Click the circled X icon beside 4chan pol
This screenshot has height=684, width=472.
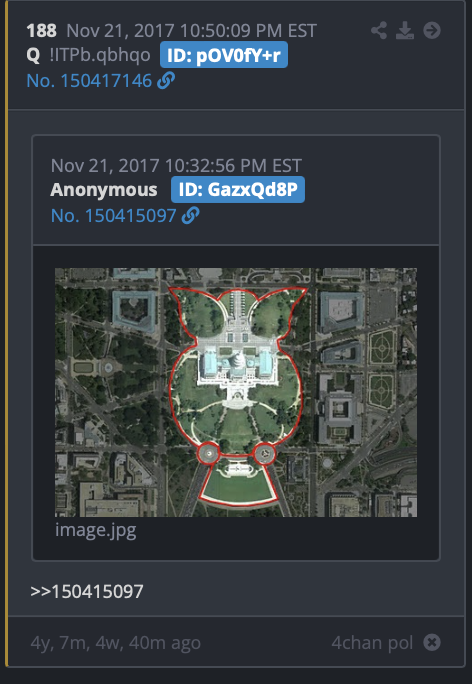(432, 642)
